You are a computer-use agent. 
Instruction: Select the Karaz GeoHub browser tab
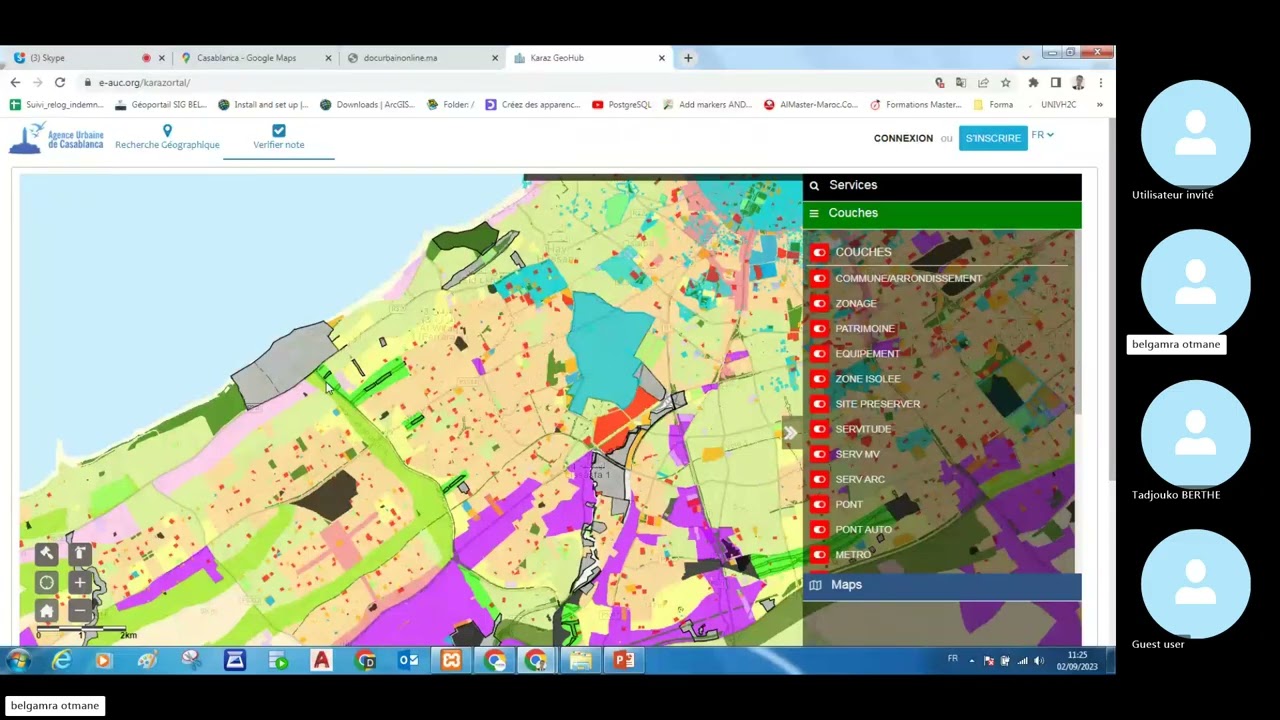pyautogui.click(x=590, y=58)
